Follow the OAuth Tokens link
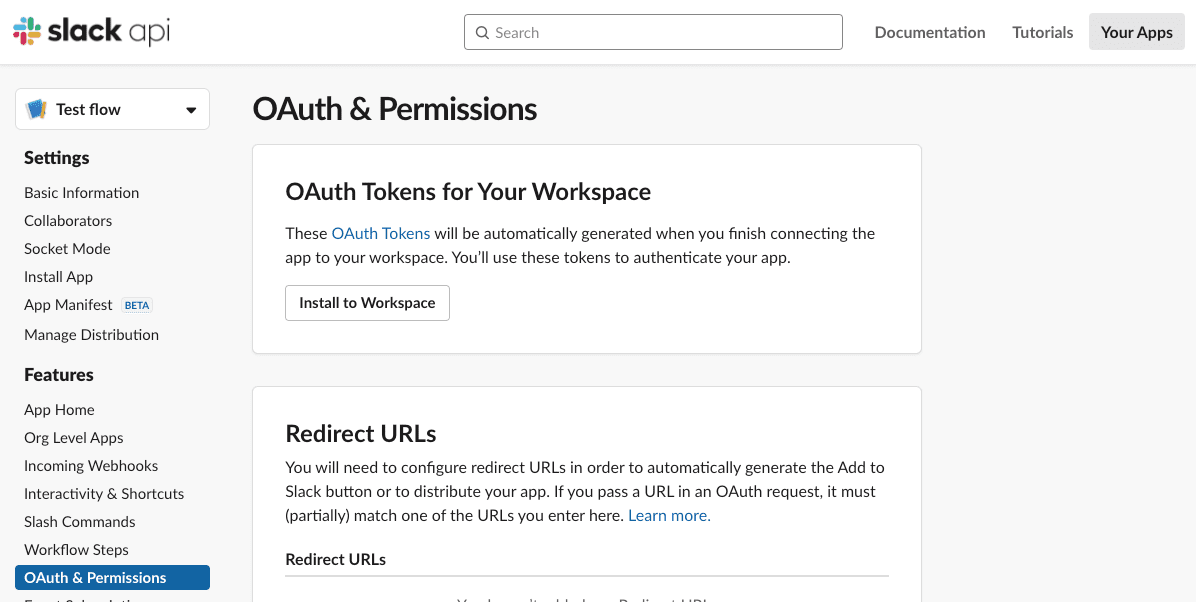Viewport: 1196px width, 602px height. [380, 233]
